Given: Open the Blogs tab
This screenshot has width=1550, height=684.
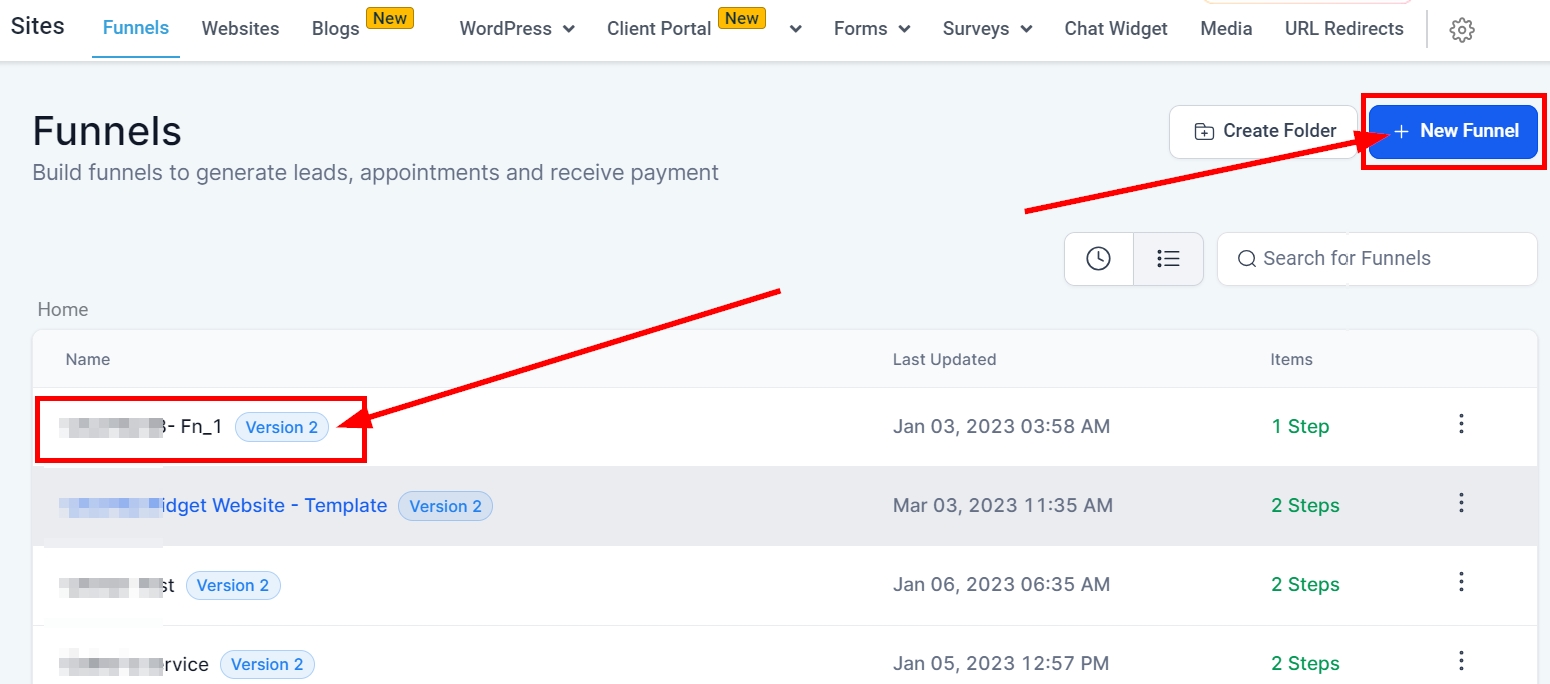Looking at the screenshot, I should (335, 29).
